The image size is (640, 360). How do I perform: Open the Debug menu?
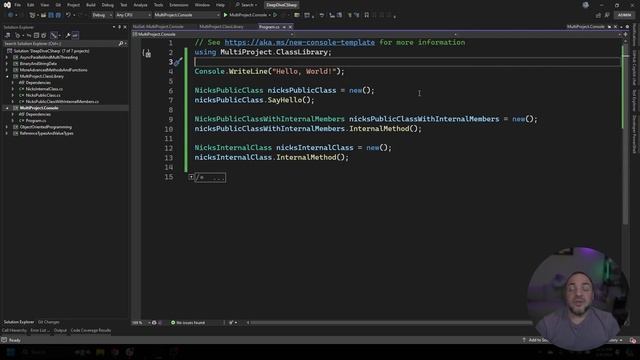coord(108,5)
